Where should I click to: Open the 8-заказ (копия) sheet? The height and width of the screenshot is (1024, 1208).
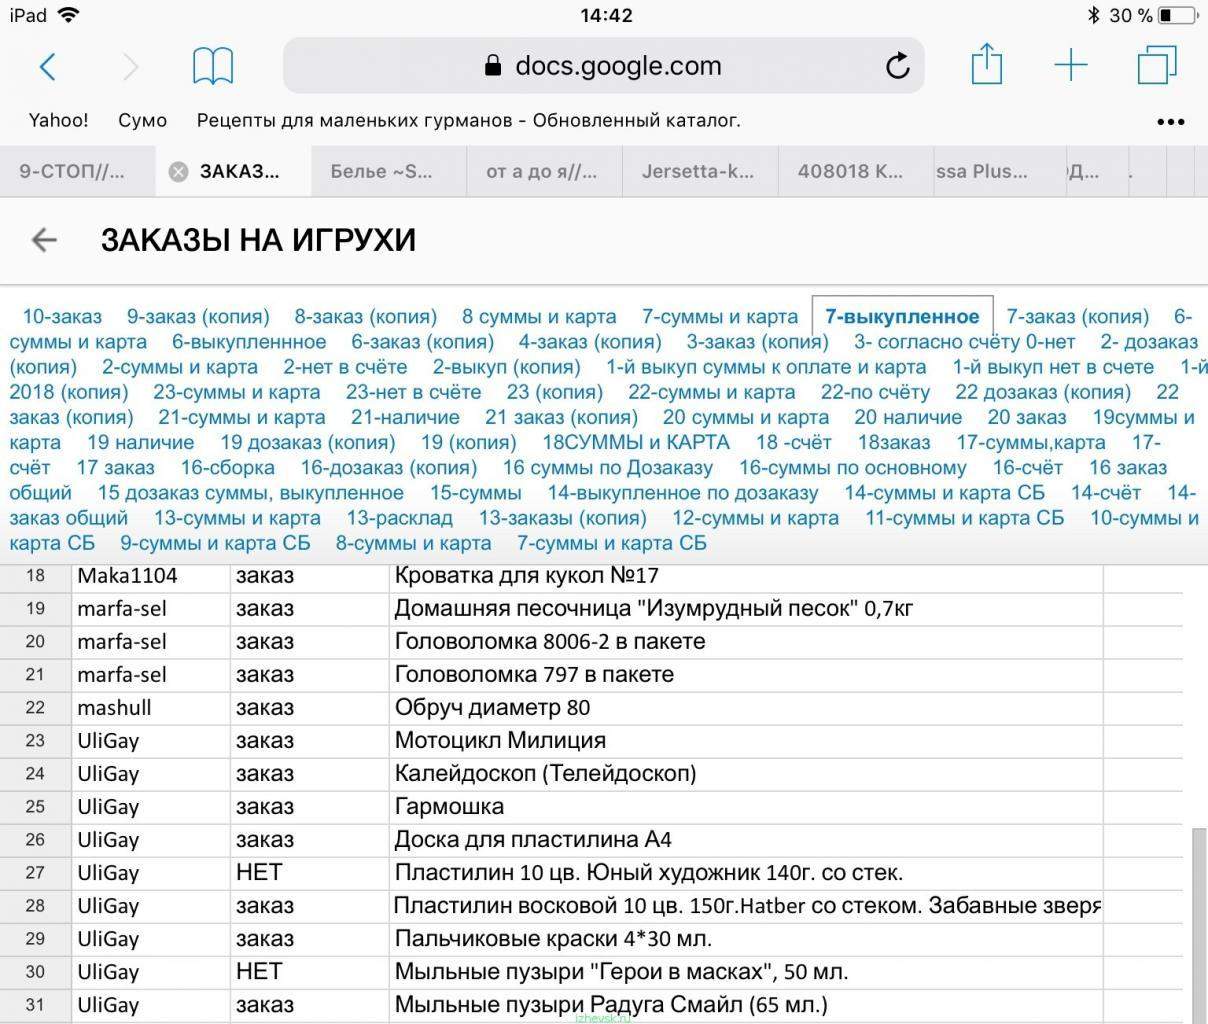[x=366, y=317]
